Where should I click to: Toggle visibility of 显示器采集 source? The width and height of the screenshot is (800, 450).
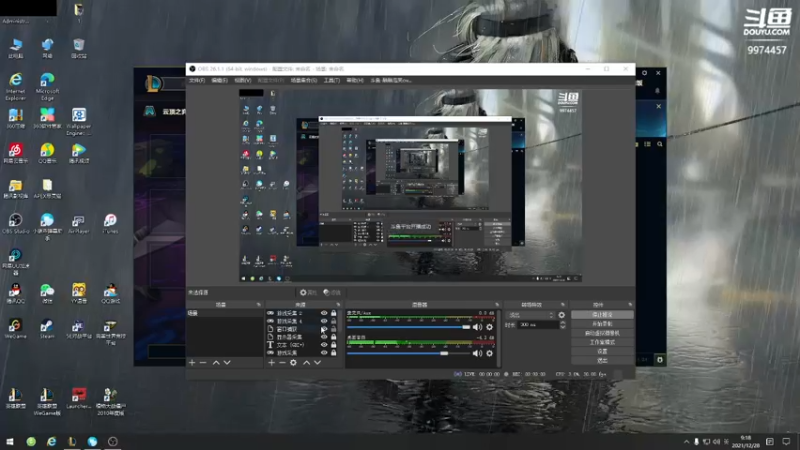point(324,337)
